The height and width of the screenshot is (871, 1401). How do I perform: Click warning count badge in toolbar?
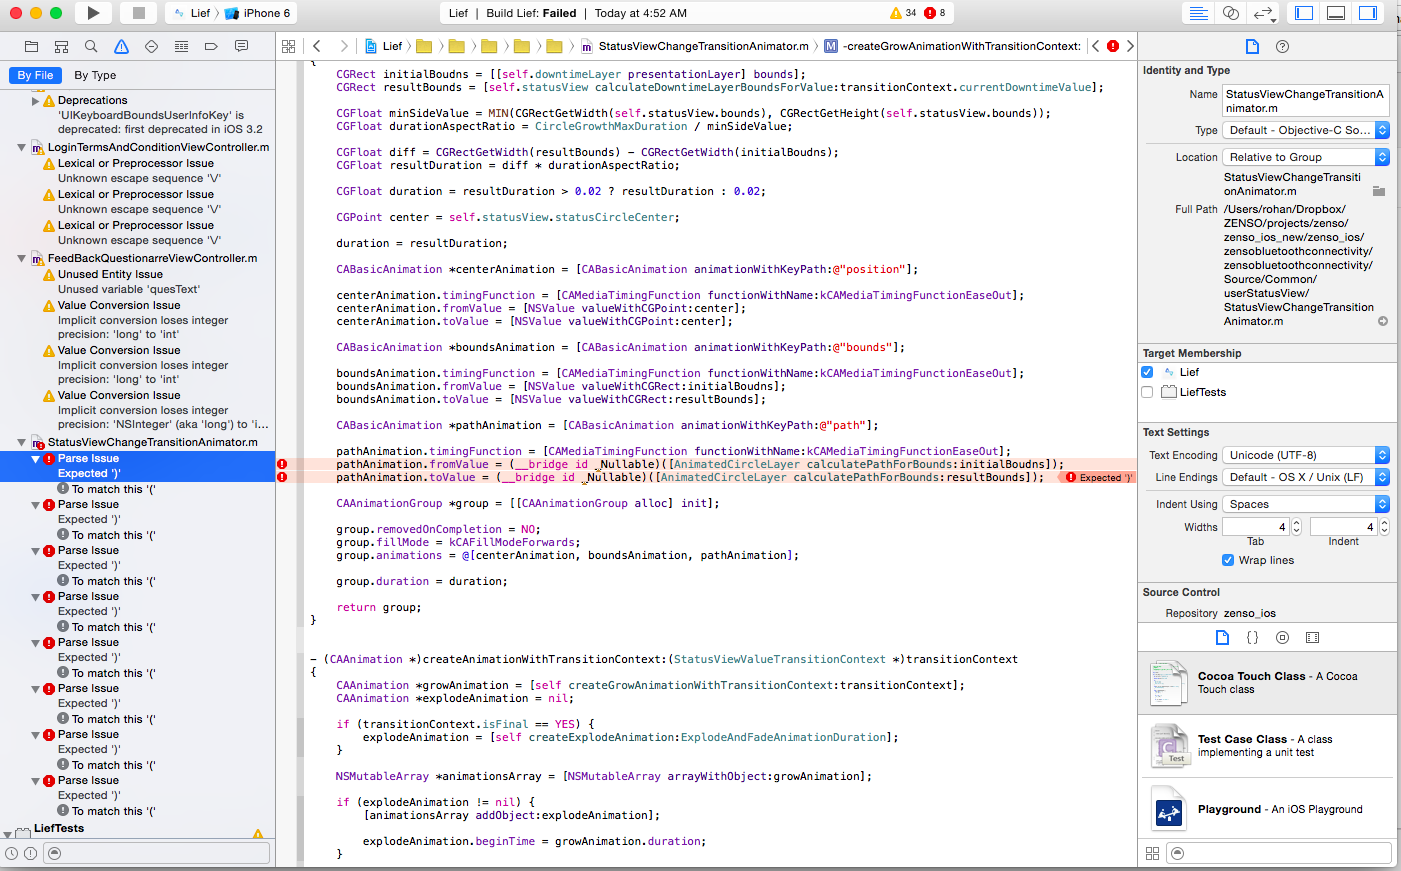point(903,13)
